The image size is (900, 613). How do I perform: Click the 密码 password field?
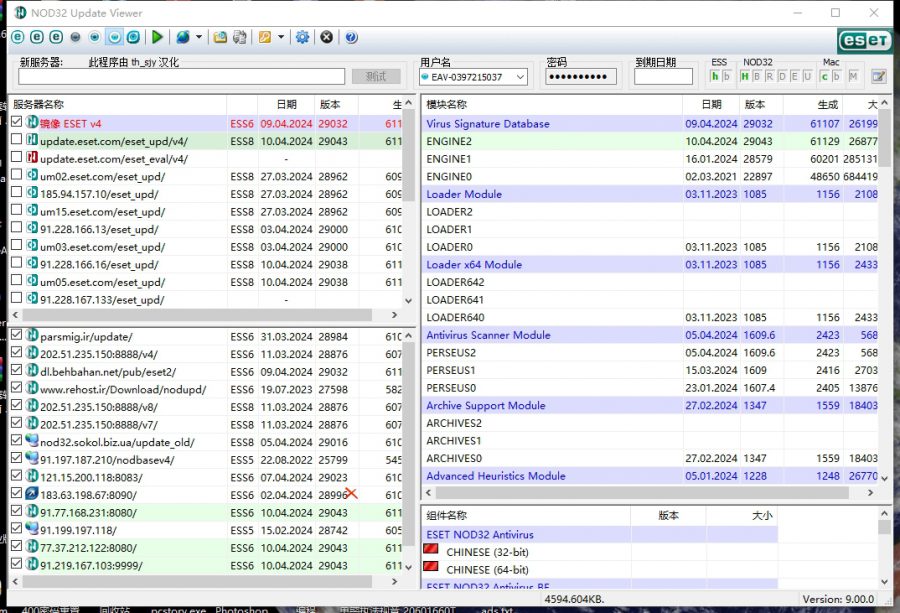pyautogui.click(x=581, y=77)
